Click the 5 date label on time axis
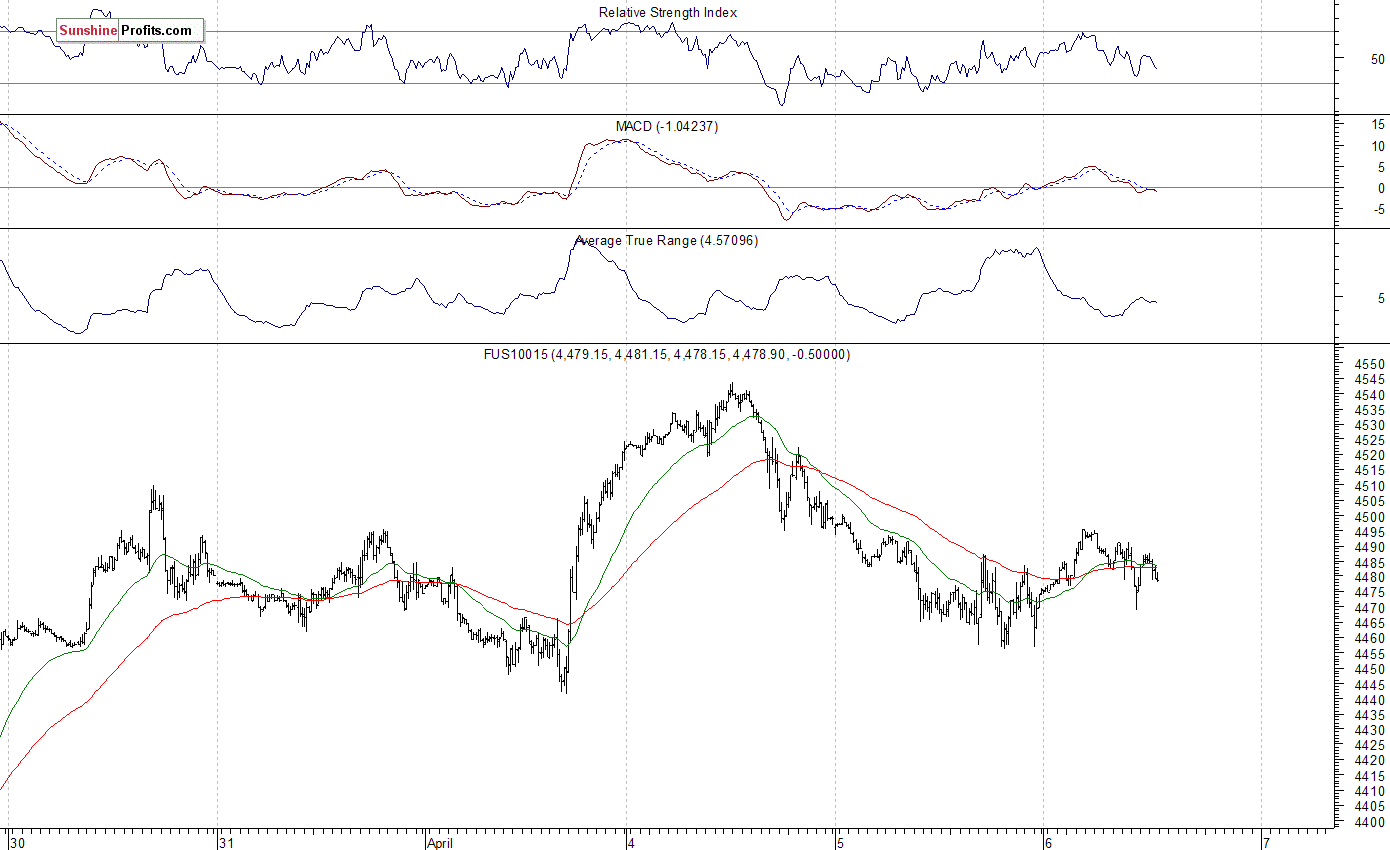1390x850 pixels. pos(841,842)
